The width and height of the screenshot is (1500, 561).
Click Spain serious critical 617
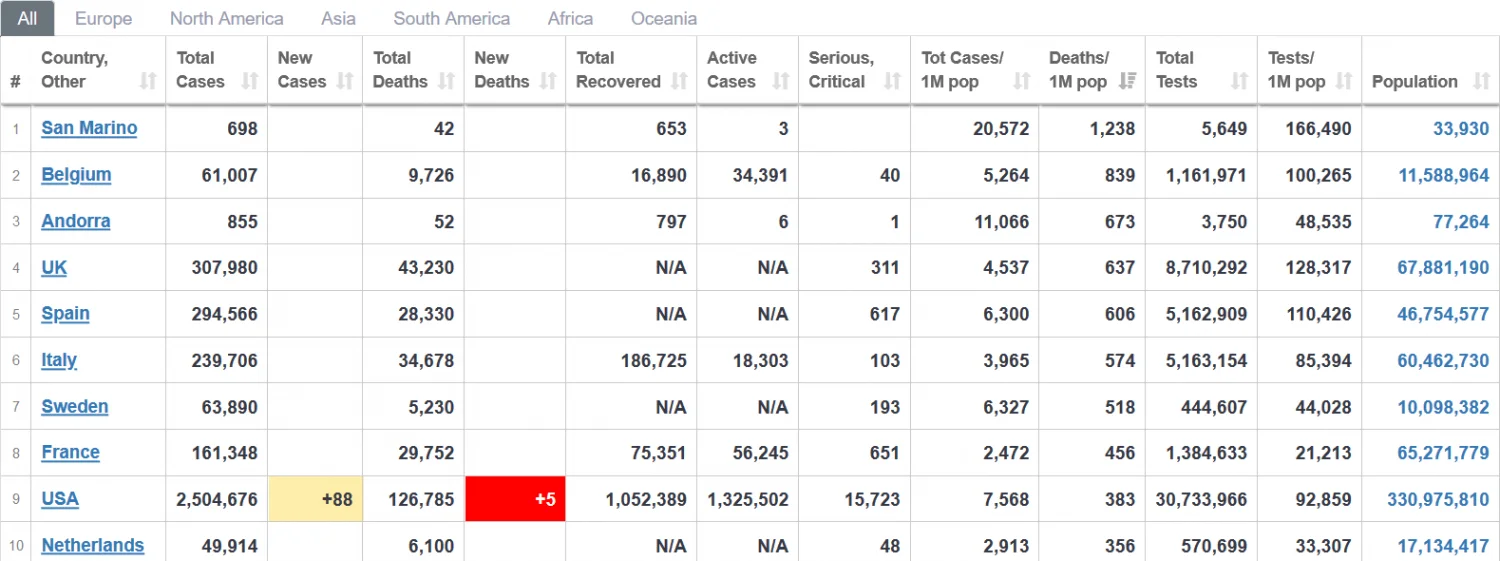pos(885,314)
